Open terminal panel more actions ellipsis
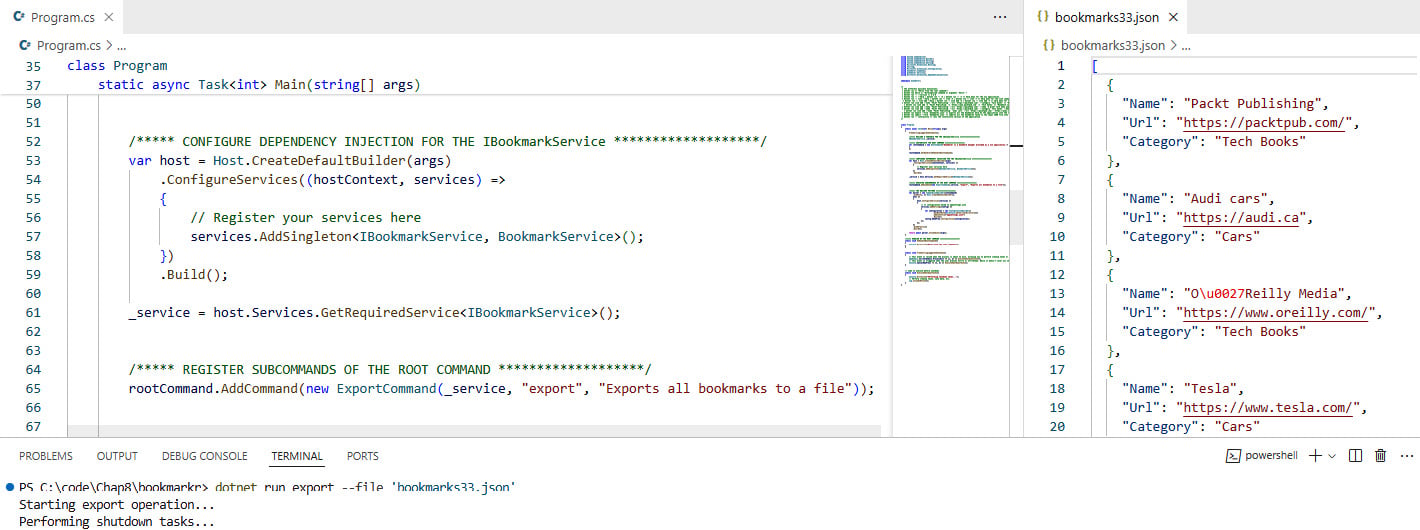1420x530 pixels. pos(1405,456)
